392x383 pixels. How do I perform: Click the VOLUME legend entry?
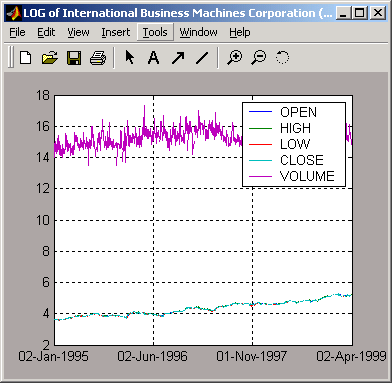point(307,176)
